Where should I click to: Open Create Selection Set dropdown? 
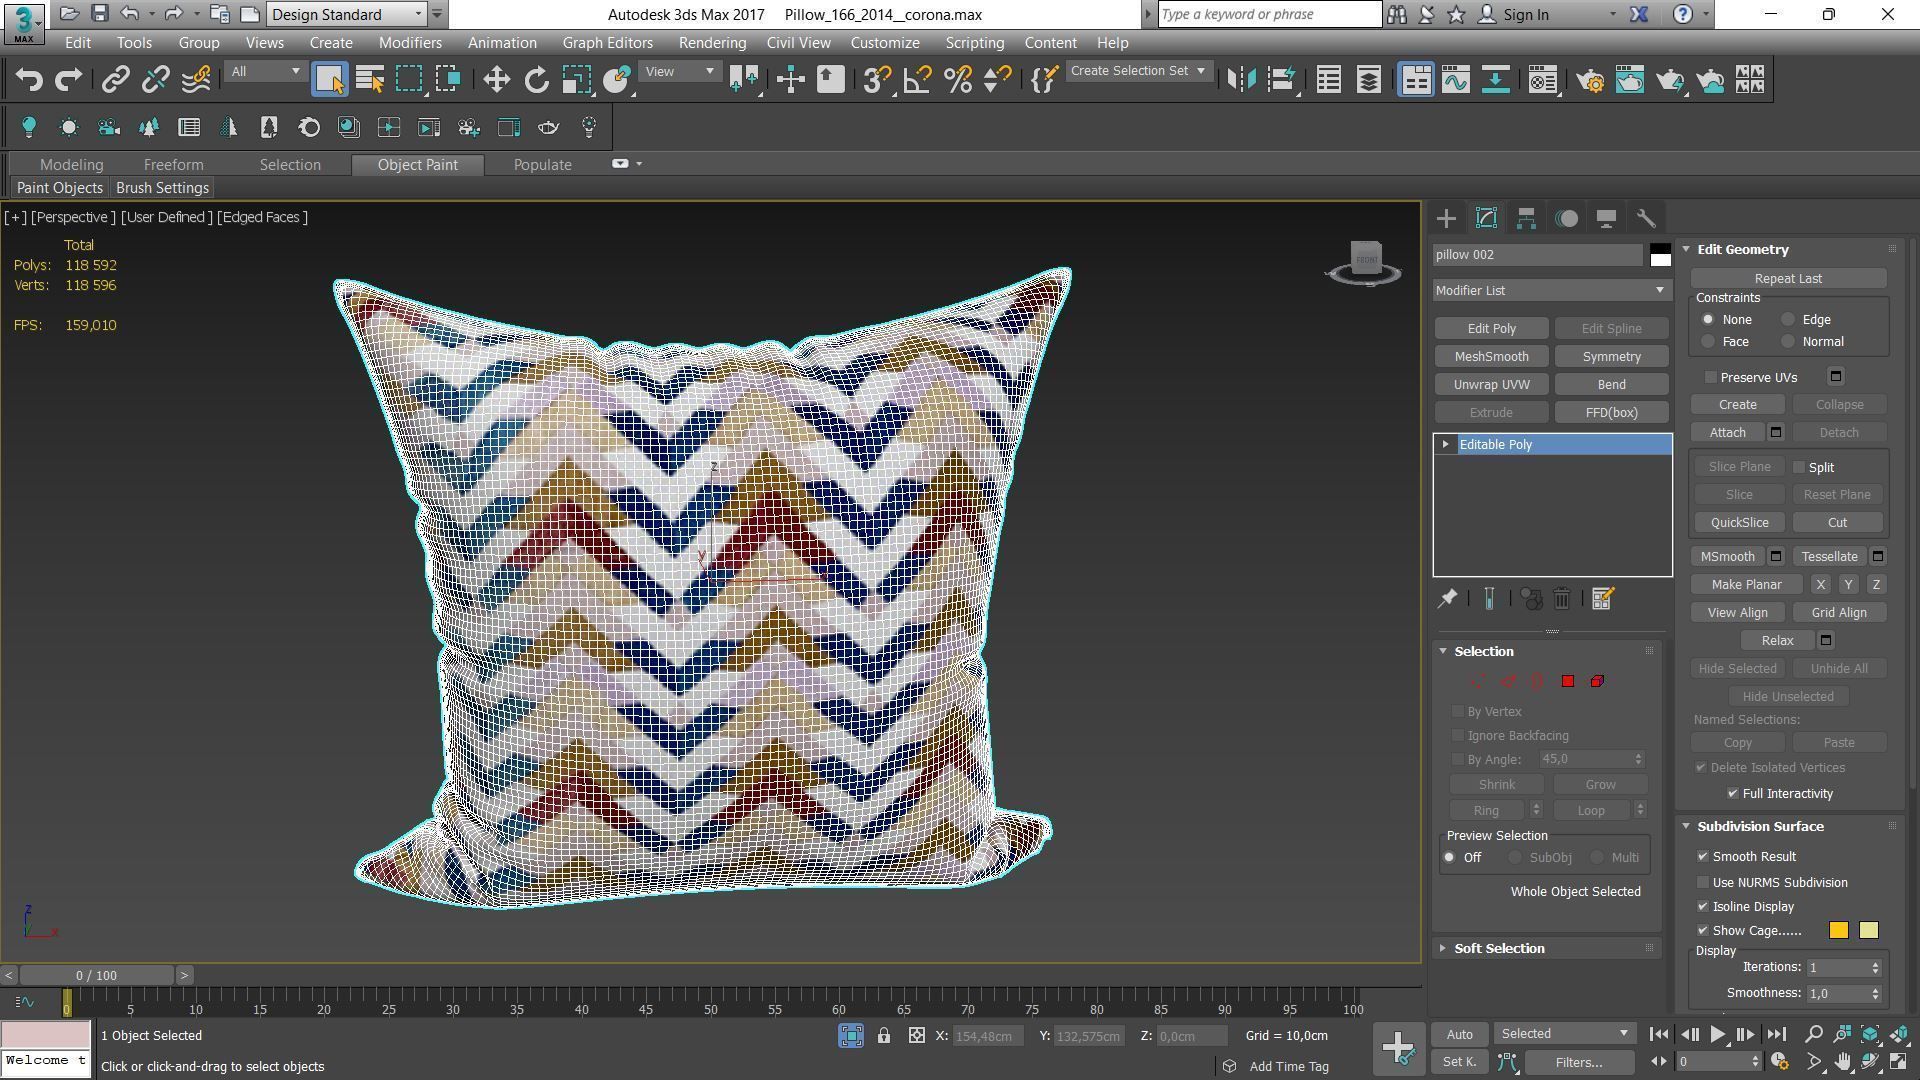coord(1139,71)
